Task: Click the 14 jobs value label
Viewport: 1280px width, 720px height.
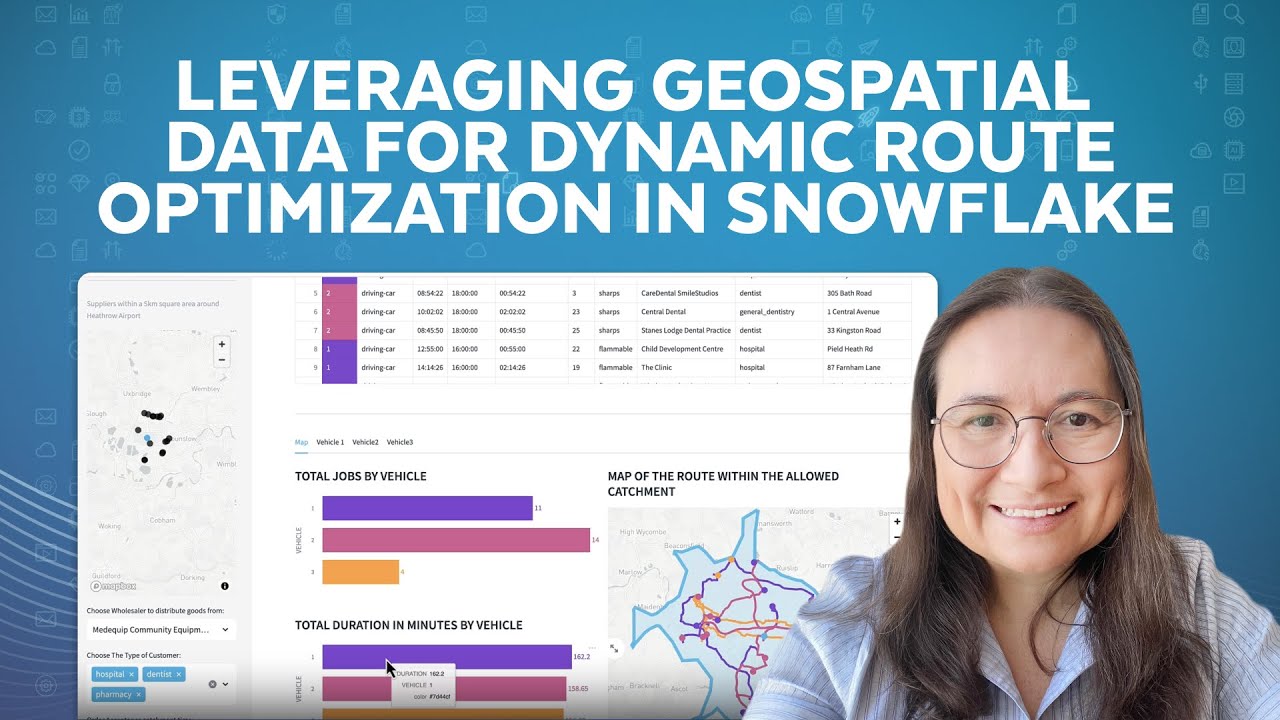Action: (595, 540)
